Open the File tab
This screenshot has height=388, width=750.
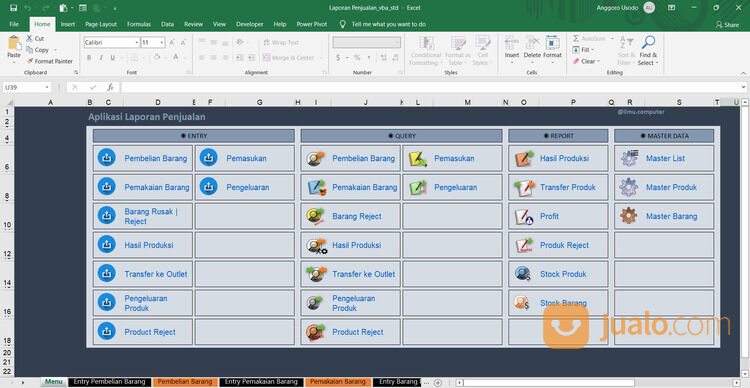pos(14,24)
